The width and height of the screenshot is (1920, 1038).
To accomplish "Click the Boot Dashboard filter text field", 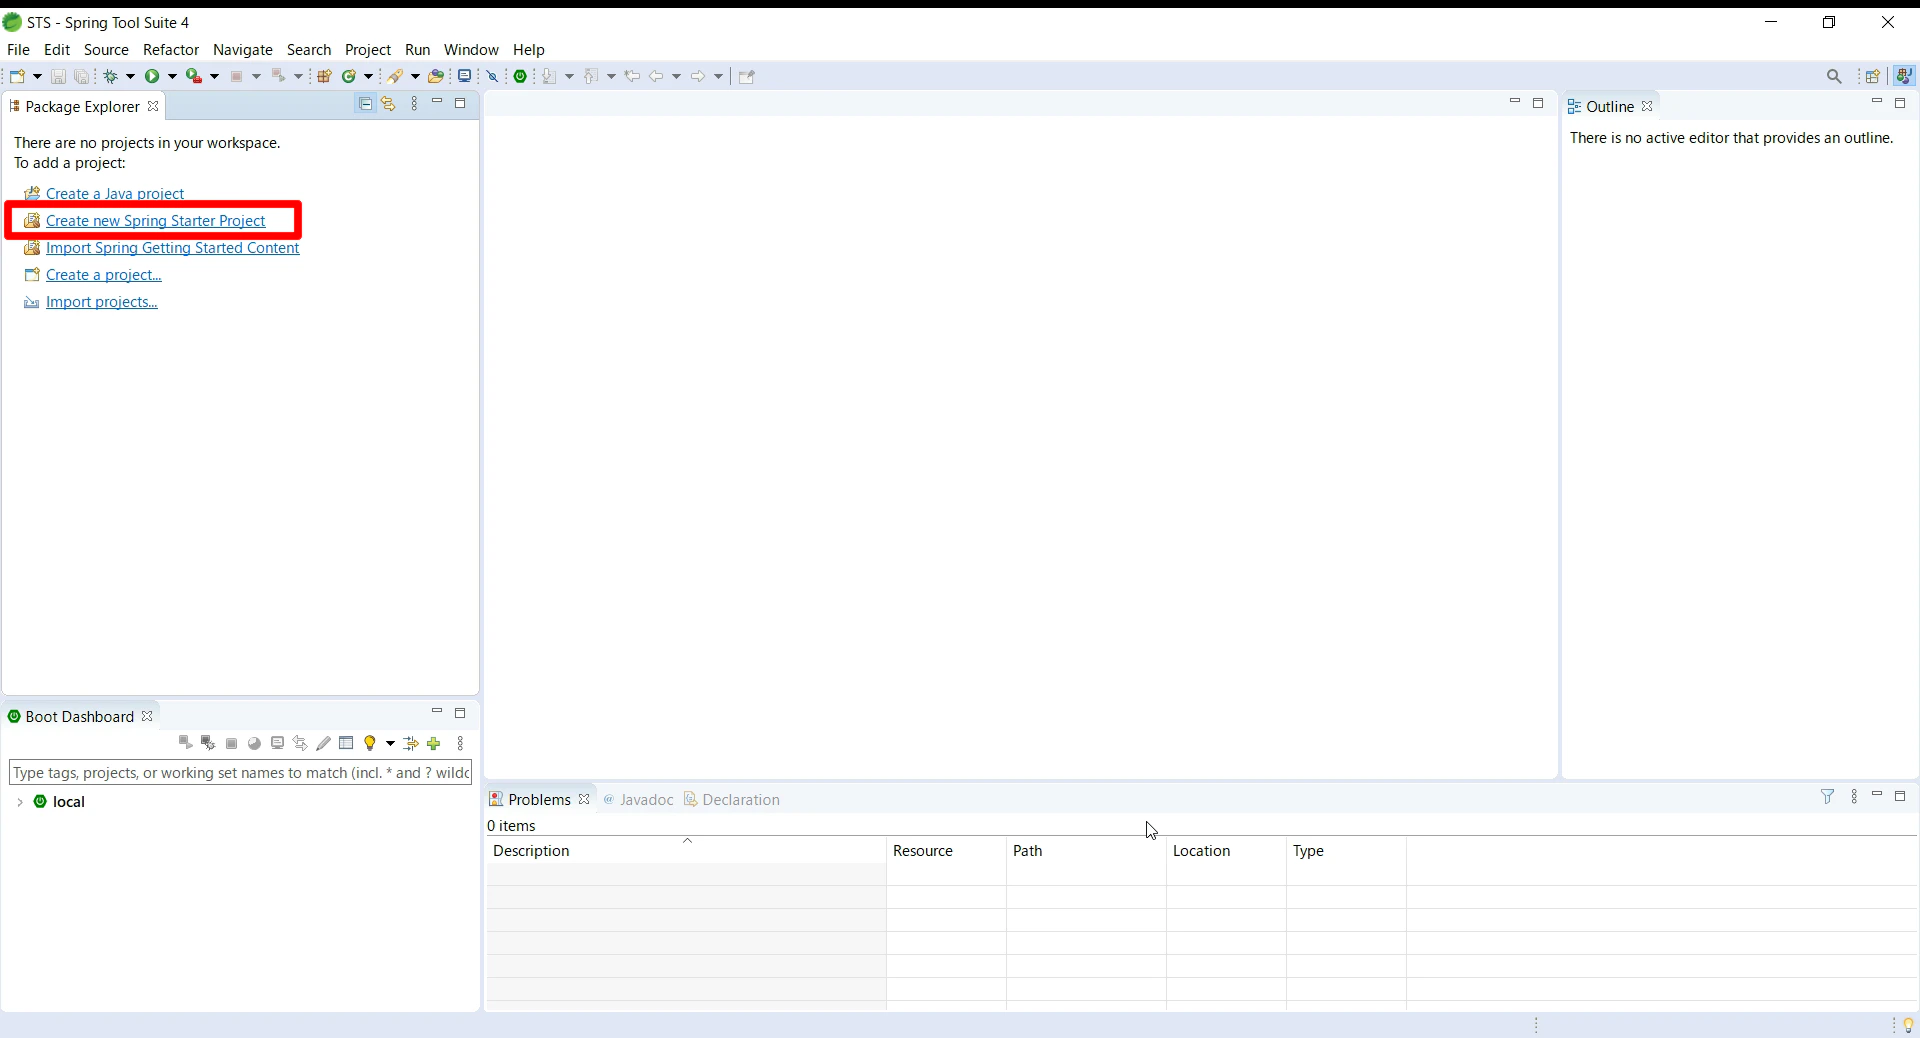I will [240, 772].
